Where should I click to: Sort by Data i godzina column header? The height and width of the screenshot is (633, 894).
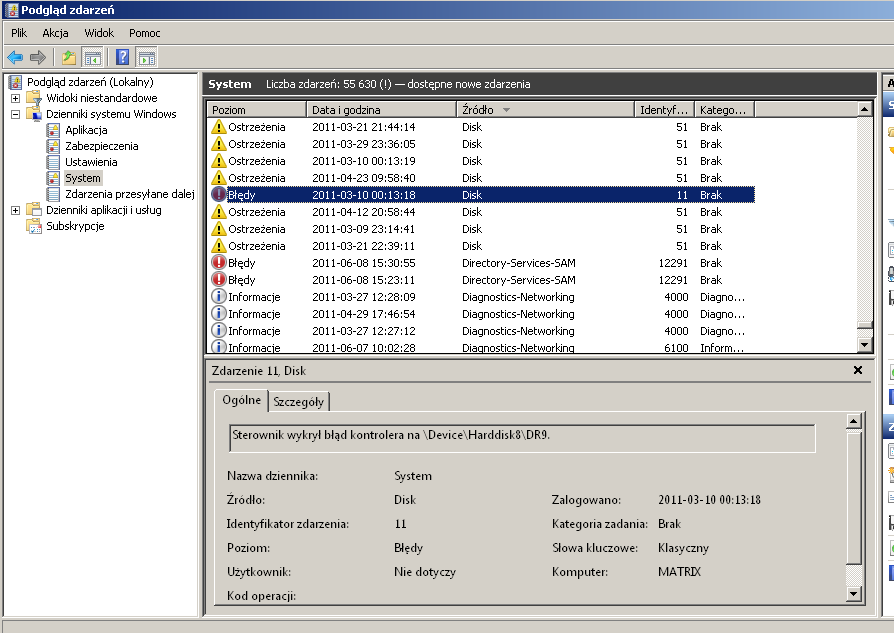(x=381, y=109)
